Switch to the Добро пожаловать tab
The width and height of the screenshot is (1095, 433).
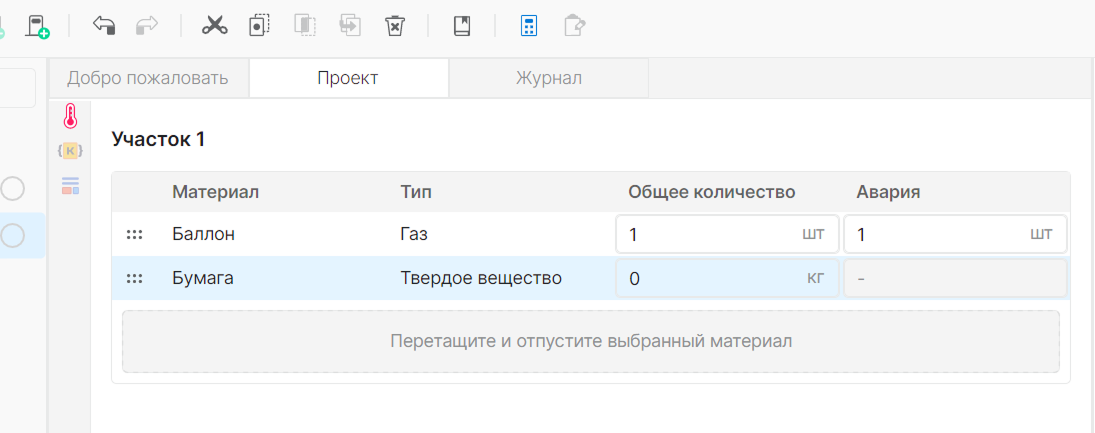click(x=148, y=78)
